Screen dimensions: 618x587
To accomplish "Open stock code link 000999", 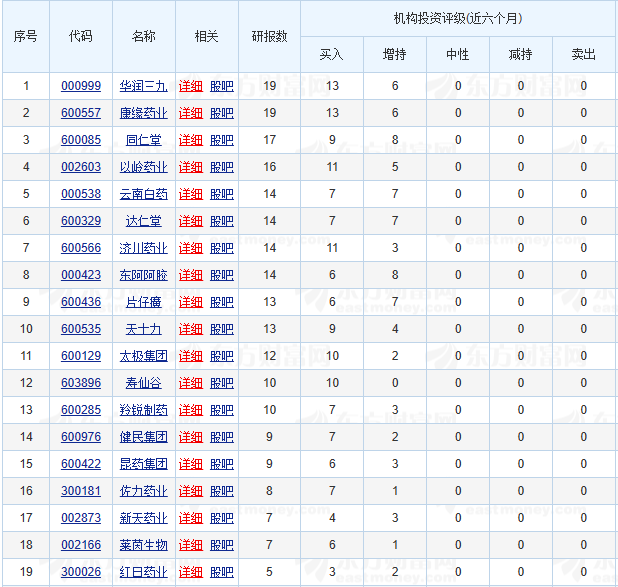I will [81, 86].
